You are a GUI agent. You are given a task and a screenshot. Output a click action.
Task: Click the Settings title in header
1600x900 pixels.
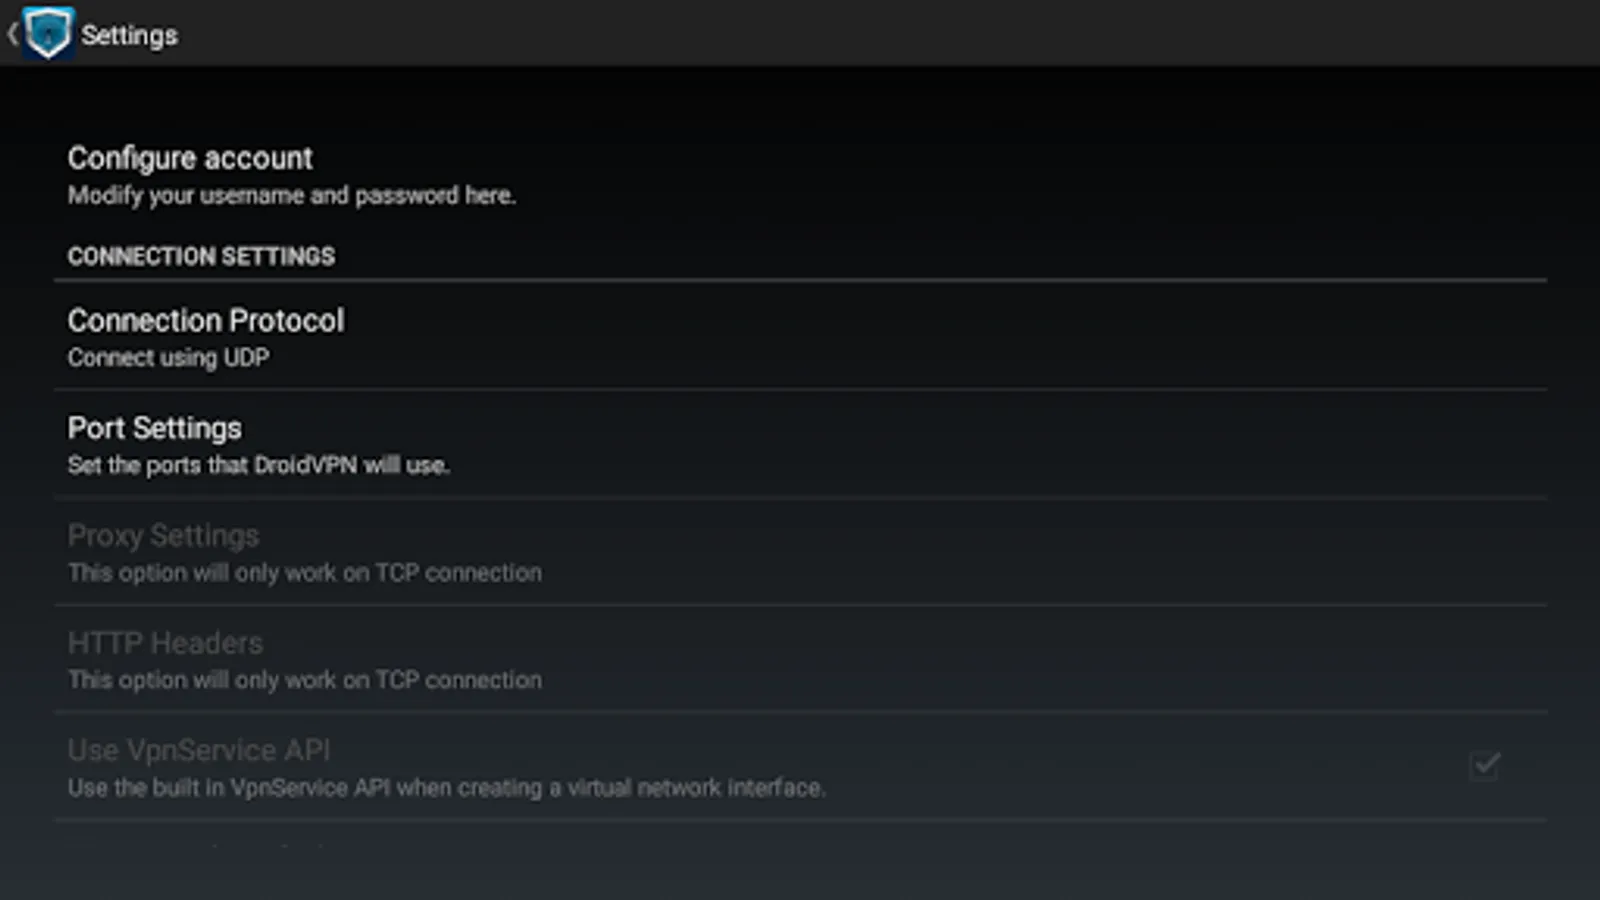(x=129, y=35)
